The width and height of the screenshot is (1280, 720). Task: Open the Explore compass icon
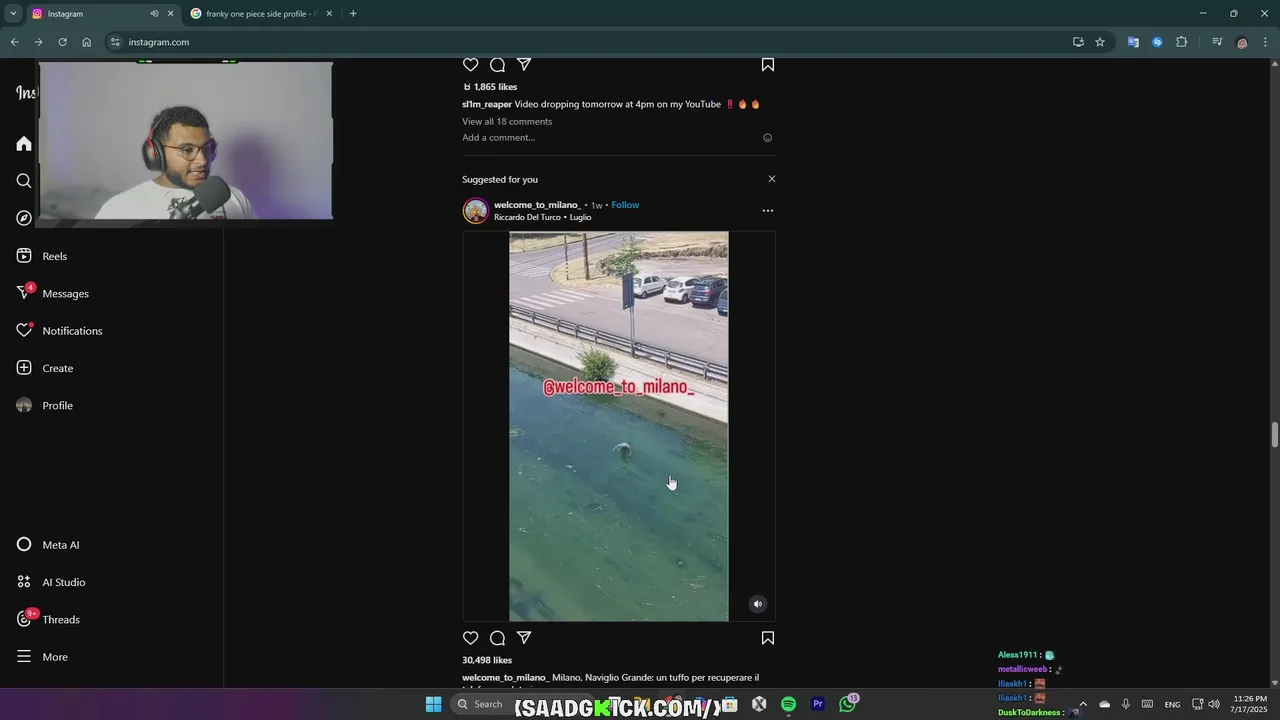pyautogui.click(x=24, y=218)
